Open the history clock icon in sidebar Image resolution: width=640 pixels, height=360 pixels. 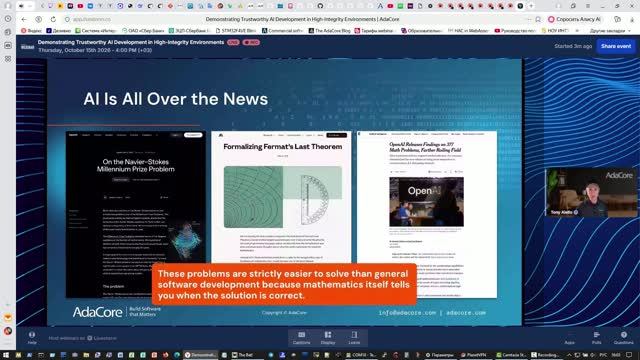tap(8, 19)
